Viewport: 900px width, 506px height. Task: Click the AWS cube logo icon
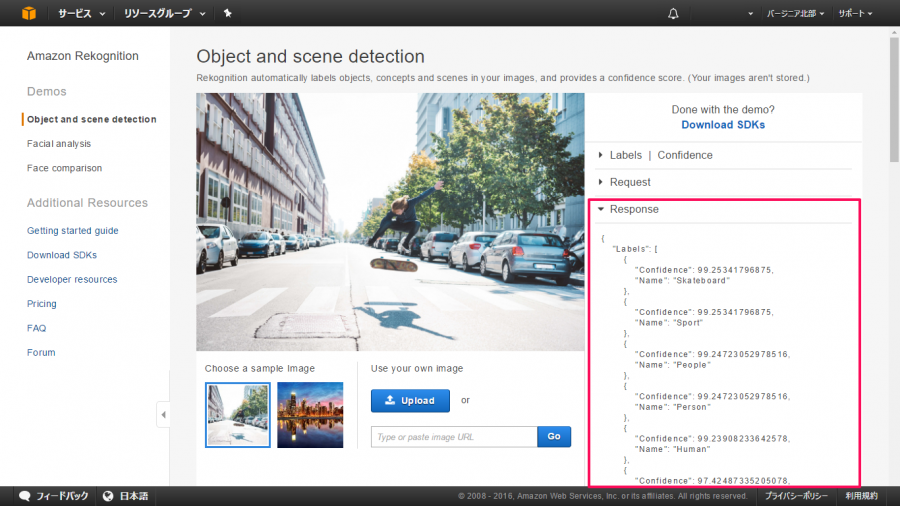tap(29, 13)
